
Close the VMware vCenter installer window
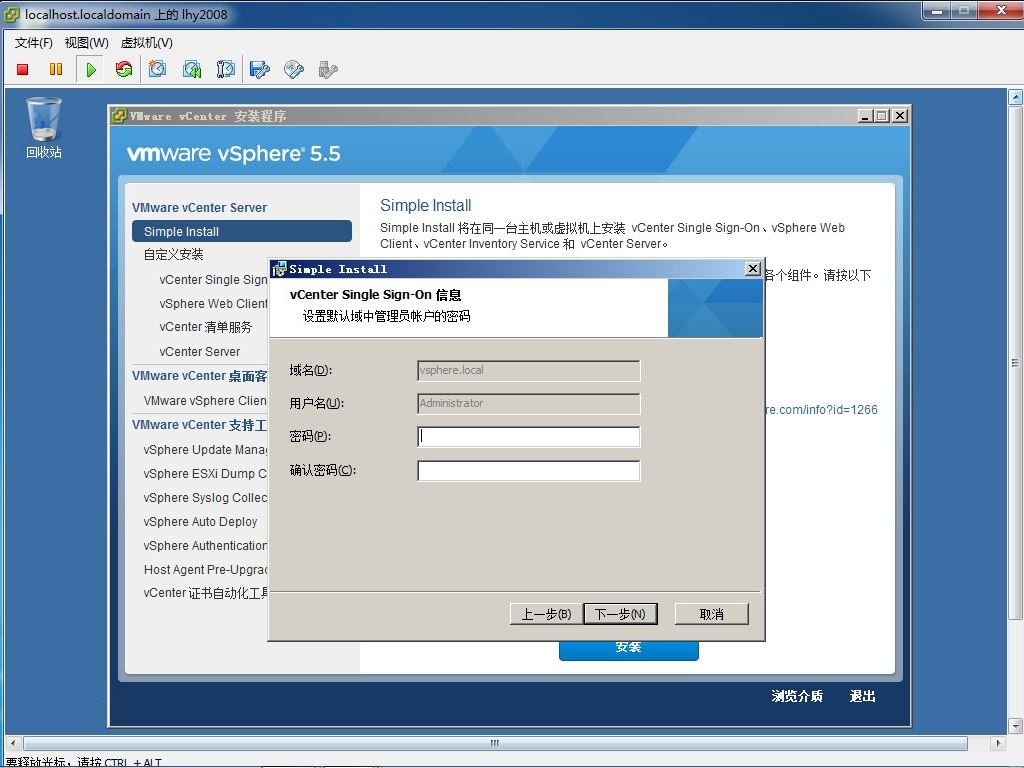900,116
